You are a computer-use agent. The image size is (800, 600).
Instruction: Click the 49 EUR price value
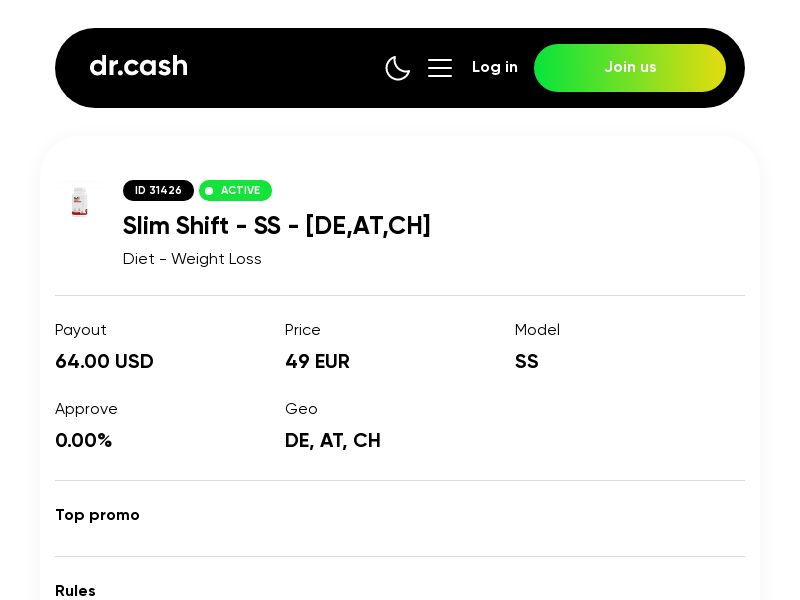tap(317, 361)
